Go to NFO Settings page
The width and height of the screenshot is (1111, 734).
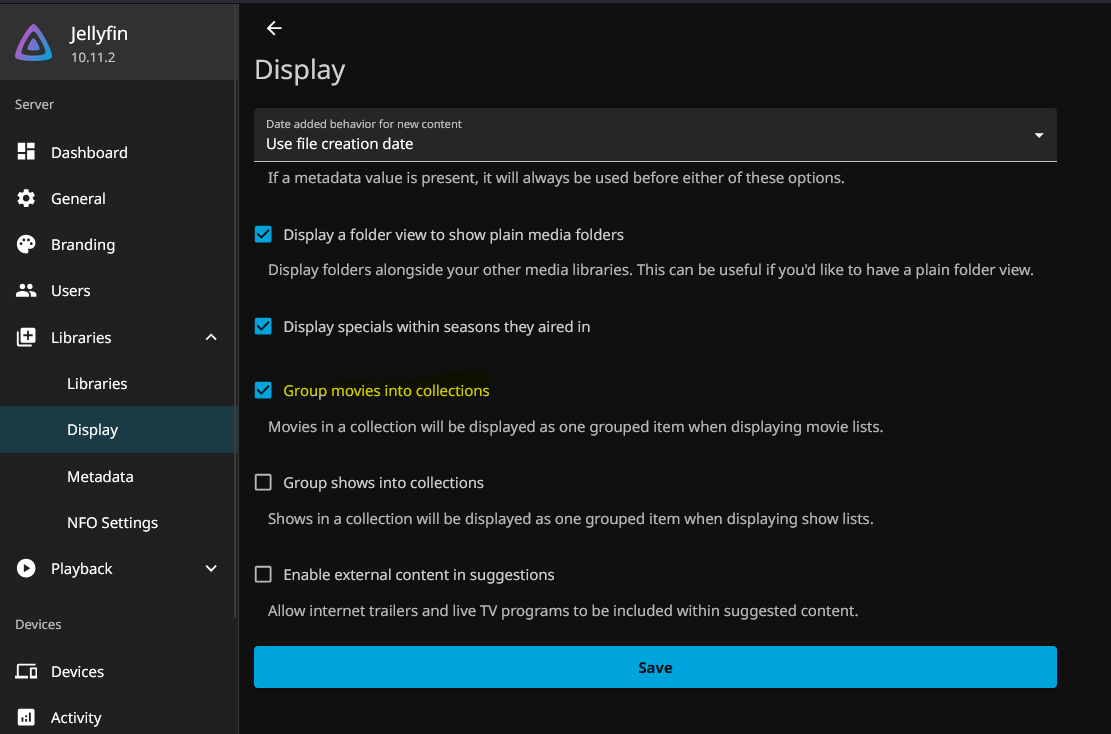click(x=112, y=522)
